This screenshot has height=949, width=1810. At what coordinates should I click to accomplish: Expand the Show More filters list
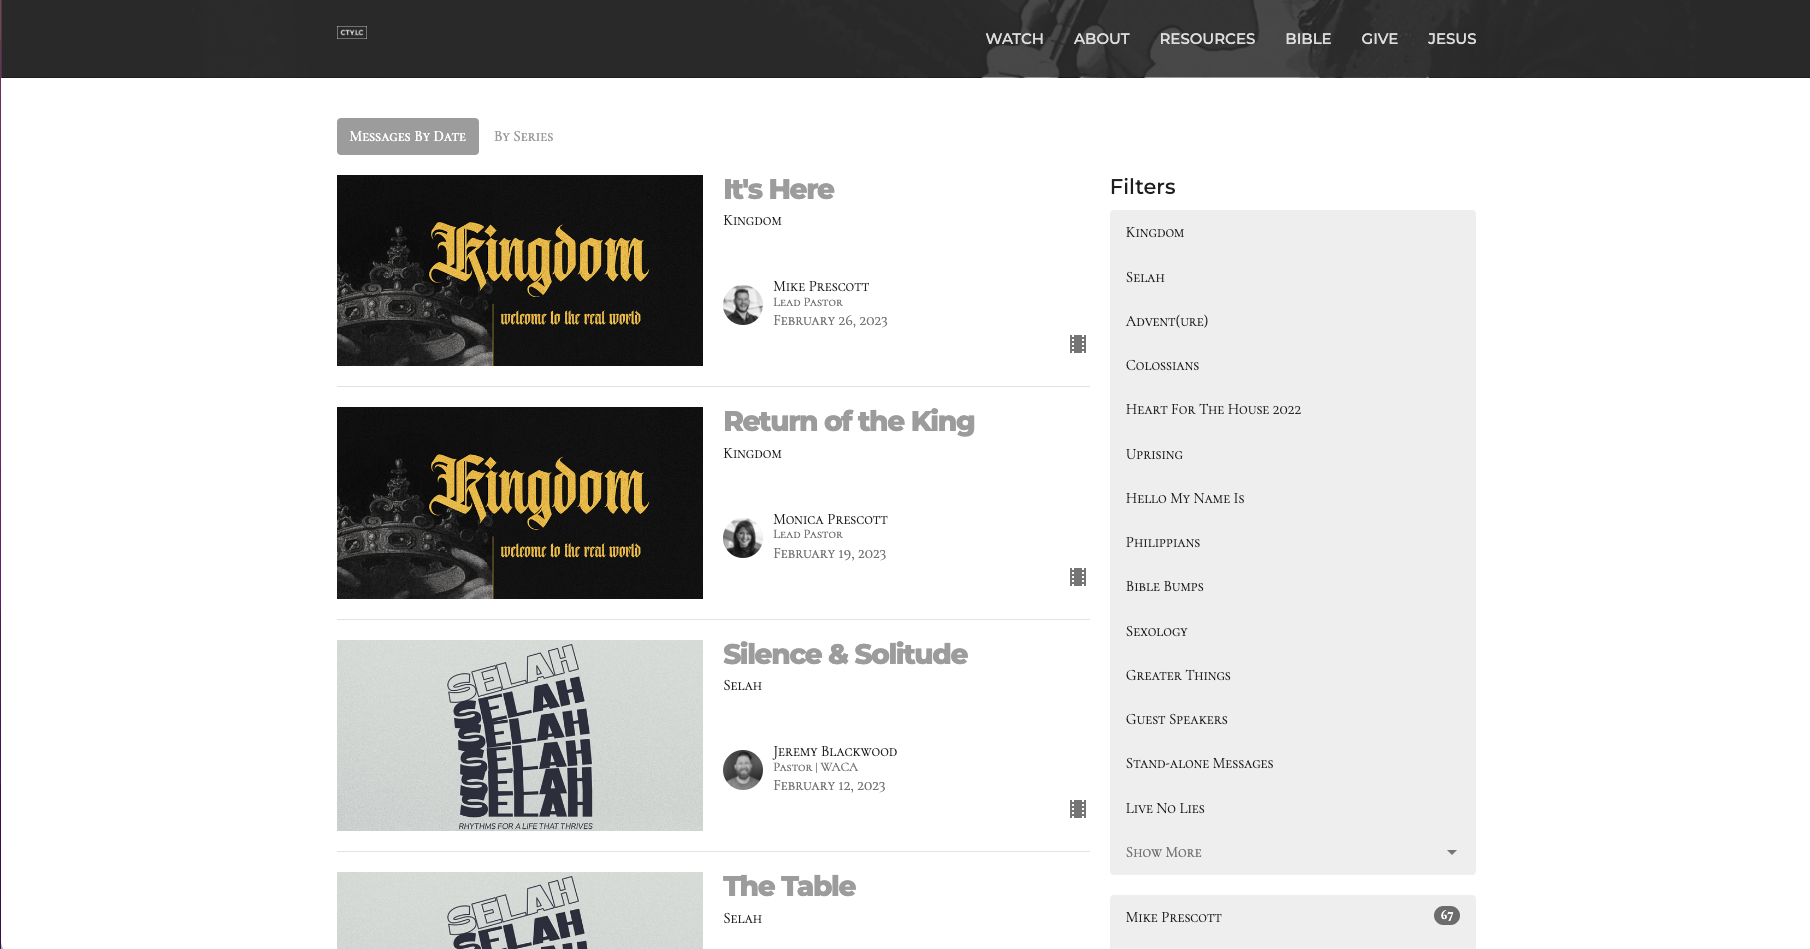[x=1163, y=852]
